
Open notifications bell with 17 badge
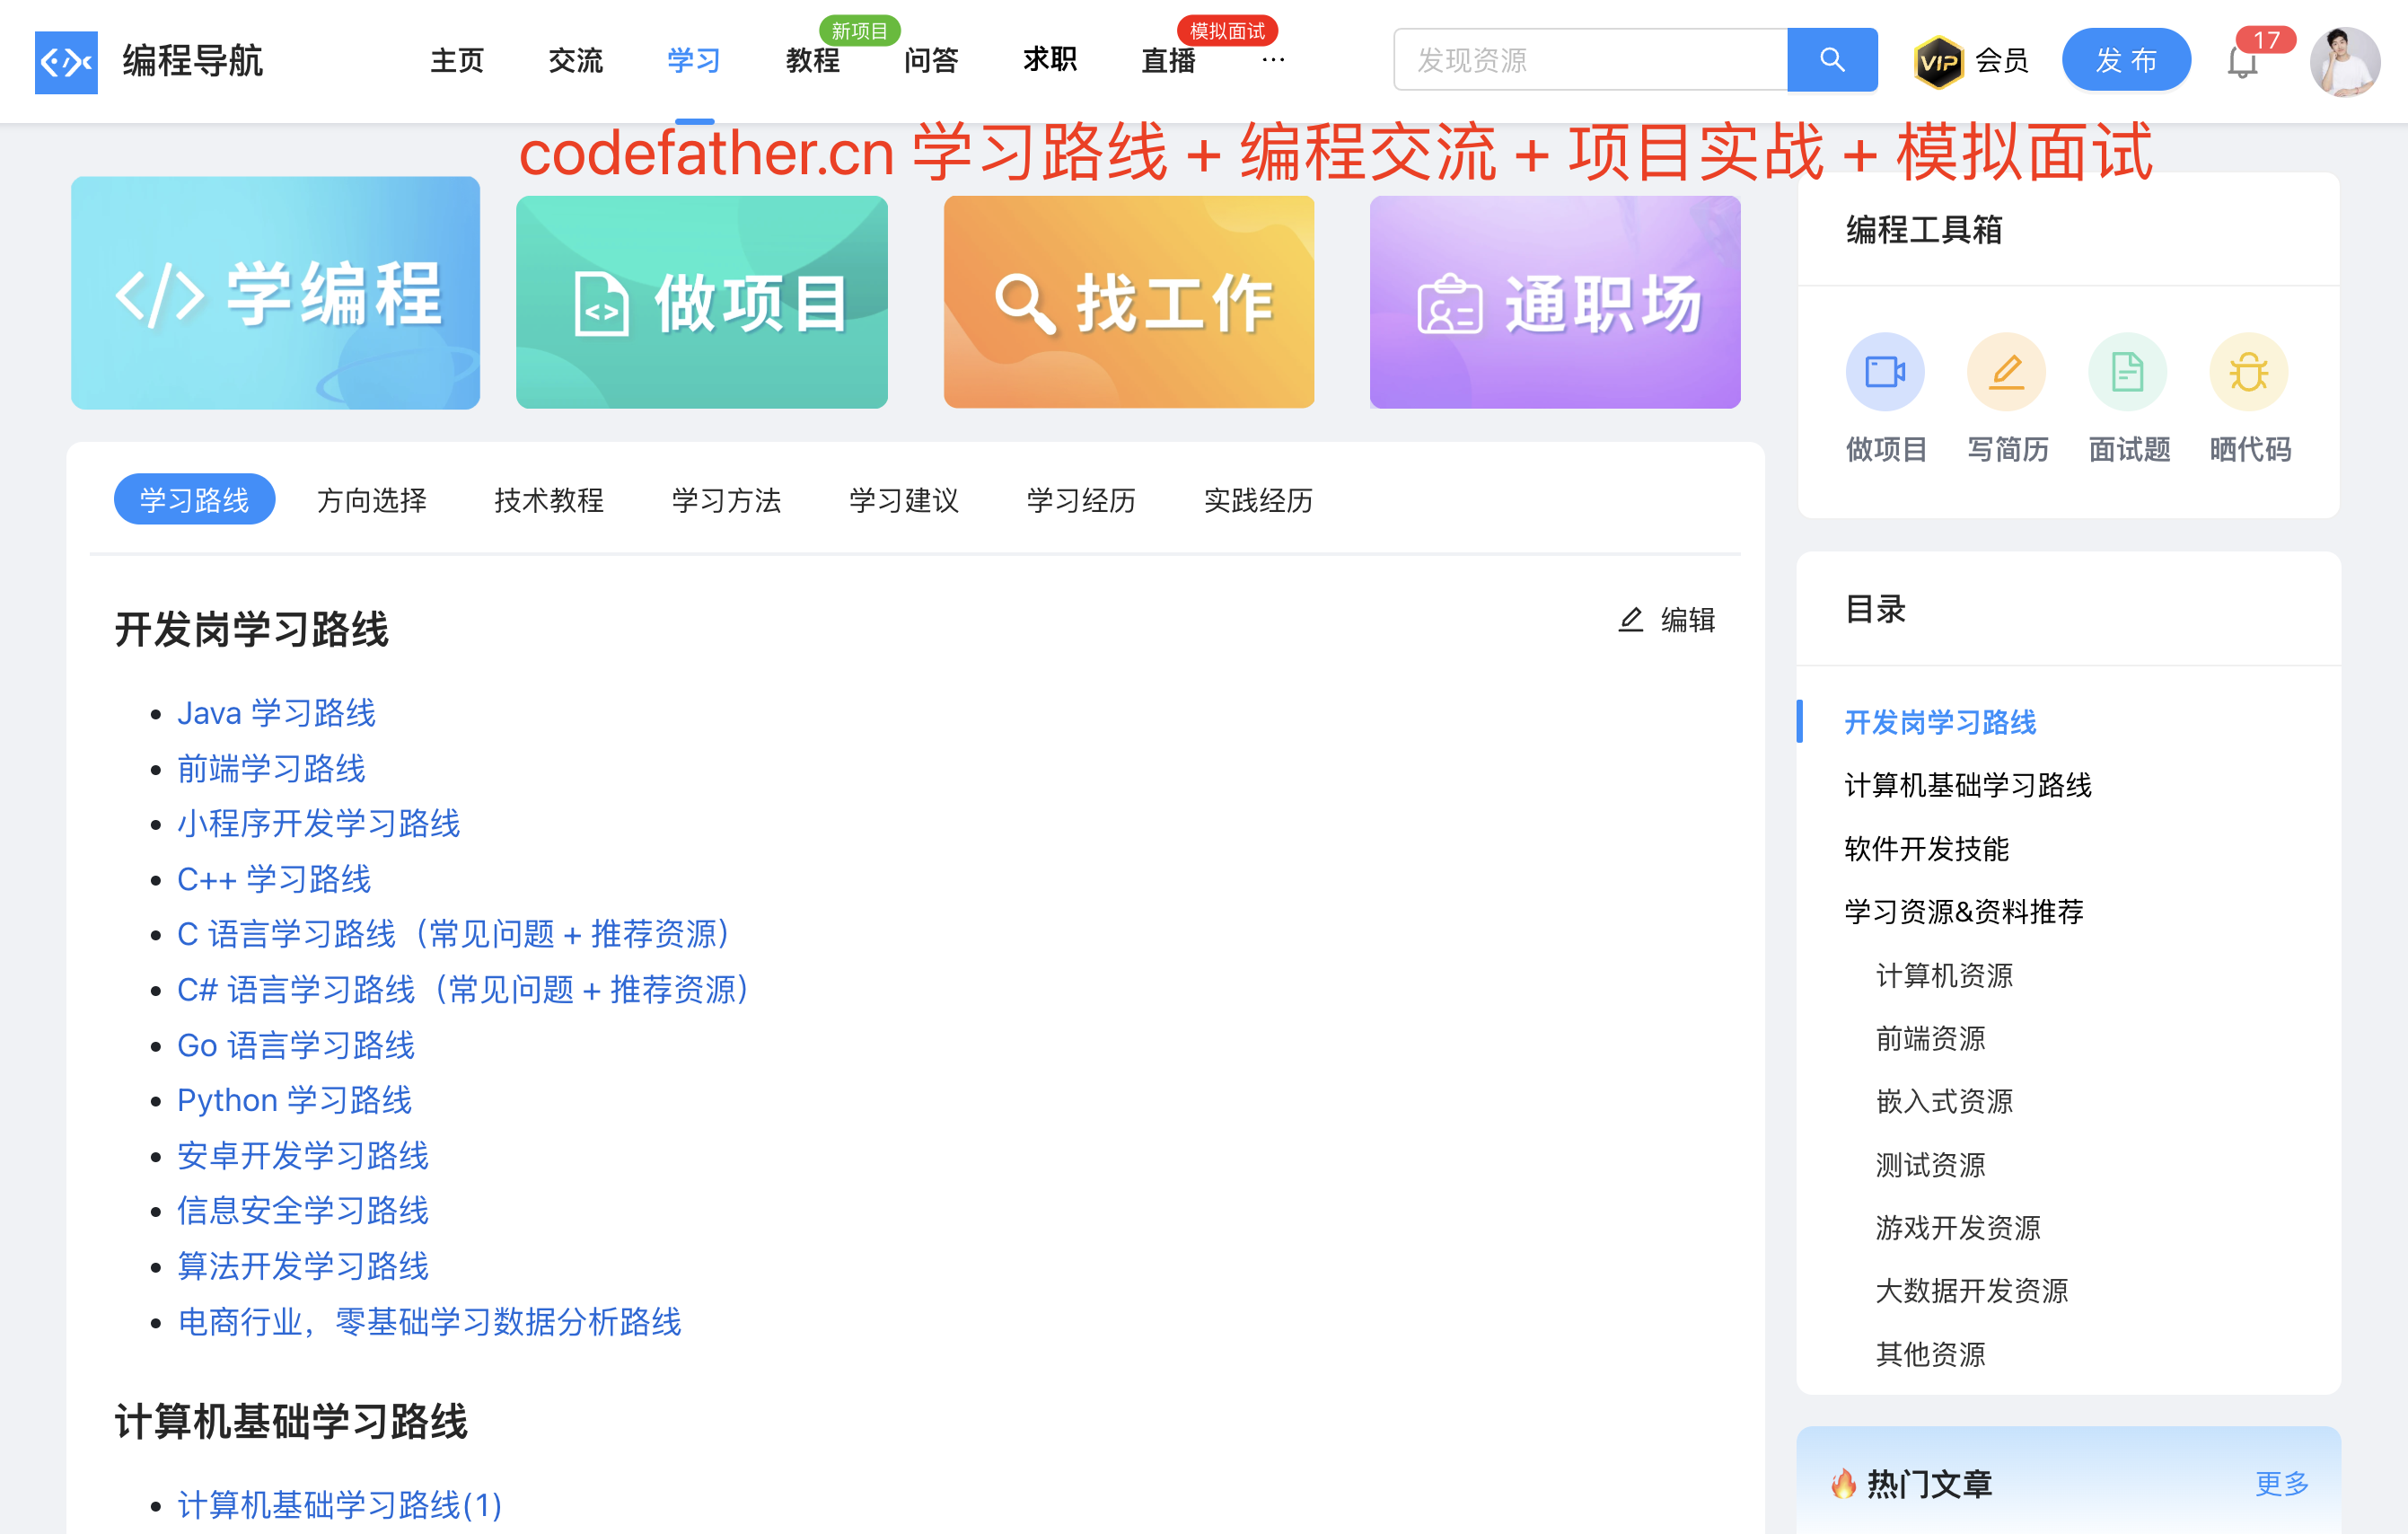[2242, 61]
